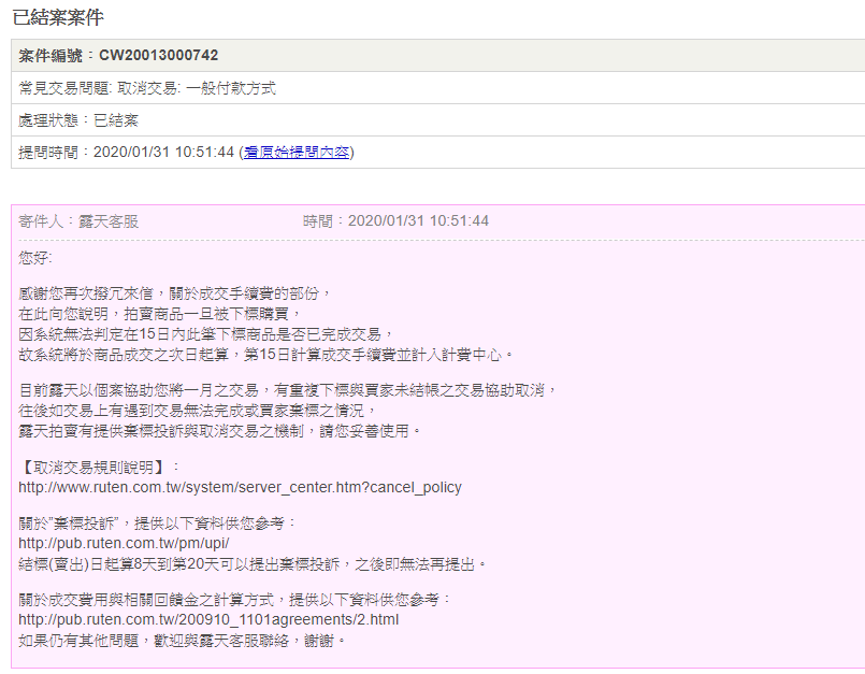Click the 常見交易問題: 取消交易 category row

click(438, 88)
